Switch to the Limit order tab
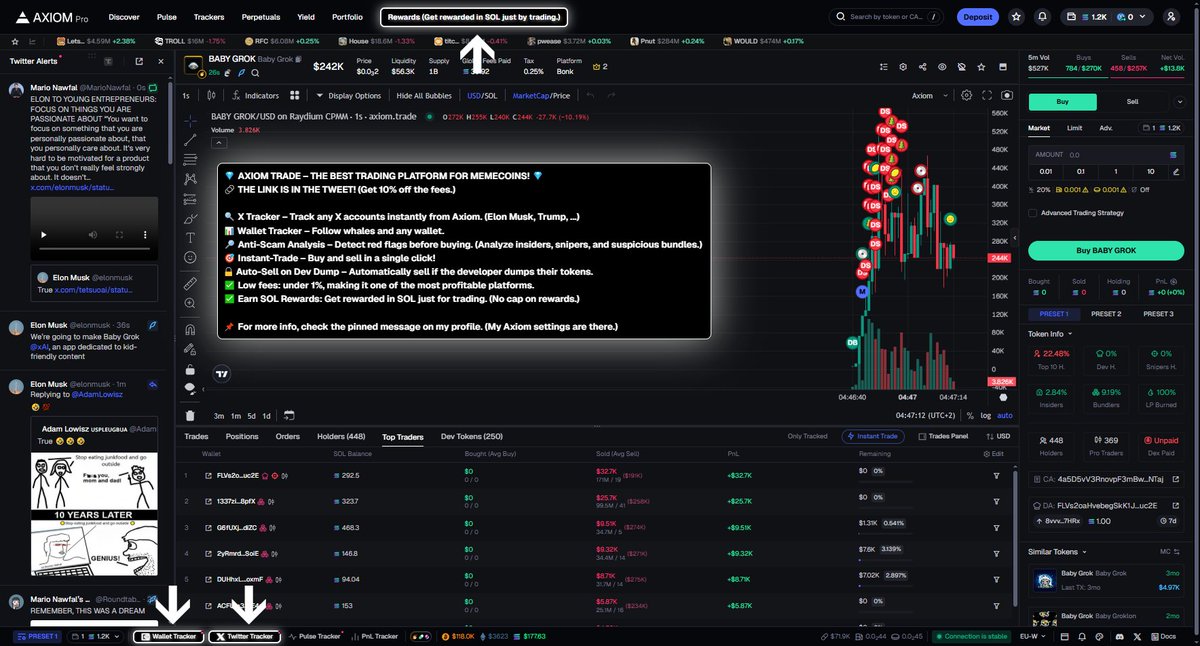 [1074, 128]
